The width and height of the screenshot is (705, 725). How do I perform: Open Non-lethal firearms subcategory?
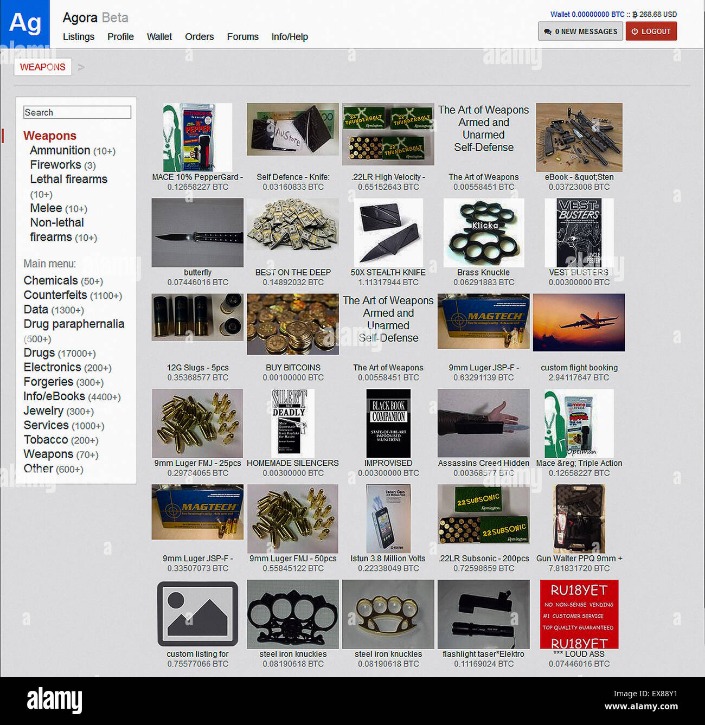[x=63, y=230]
